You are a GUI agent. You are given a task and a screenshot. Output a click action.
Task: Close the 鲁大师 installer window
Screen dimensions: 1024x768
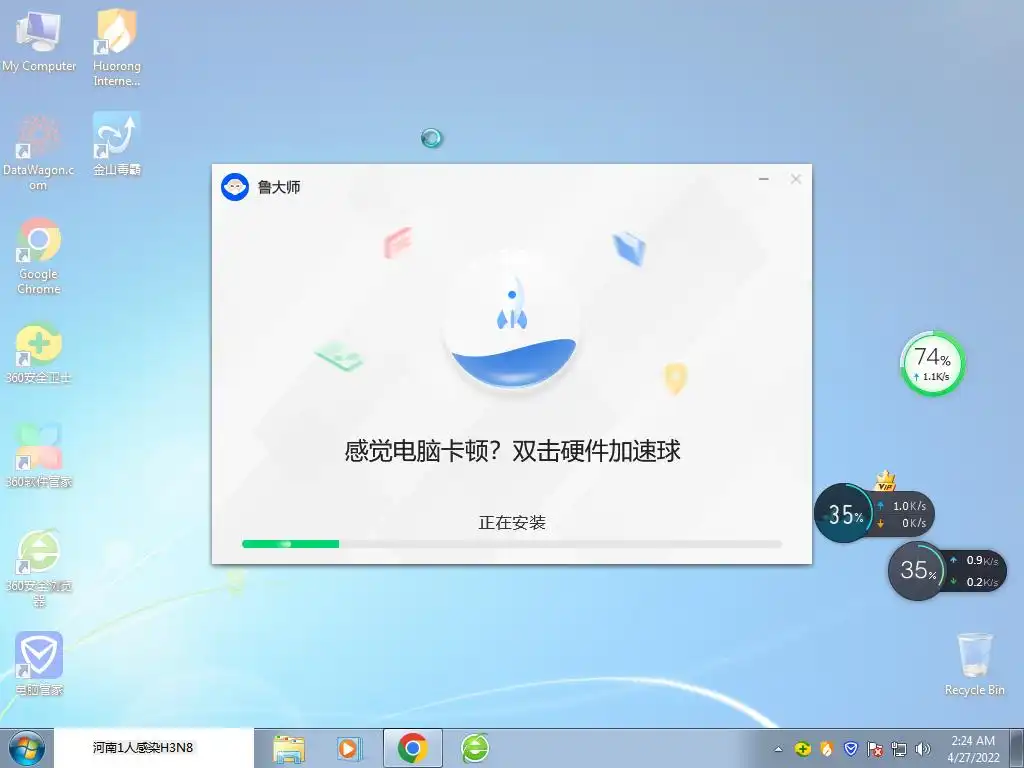coord(795,179)
